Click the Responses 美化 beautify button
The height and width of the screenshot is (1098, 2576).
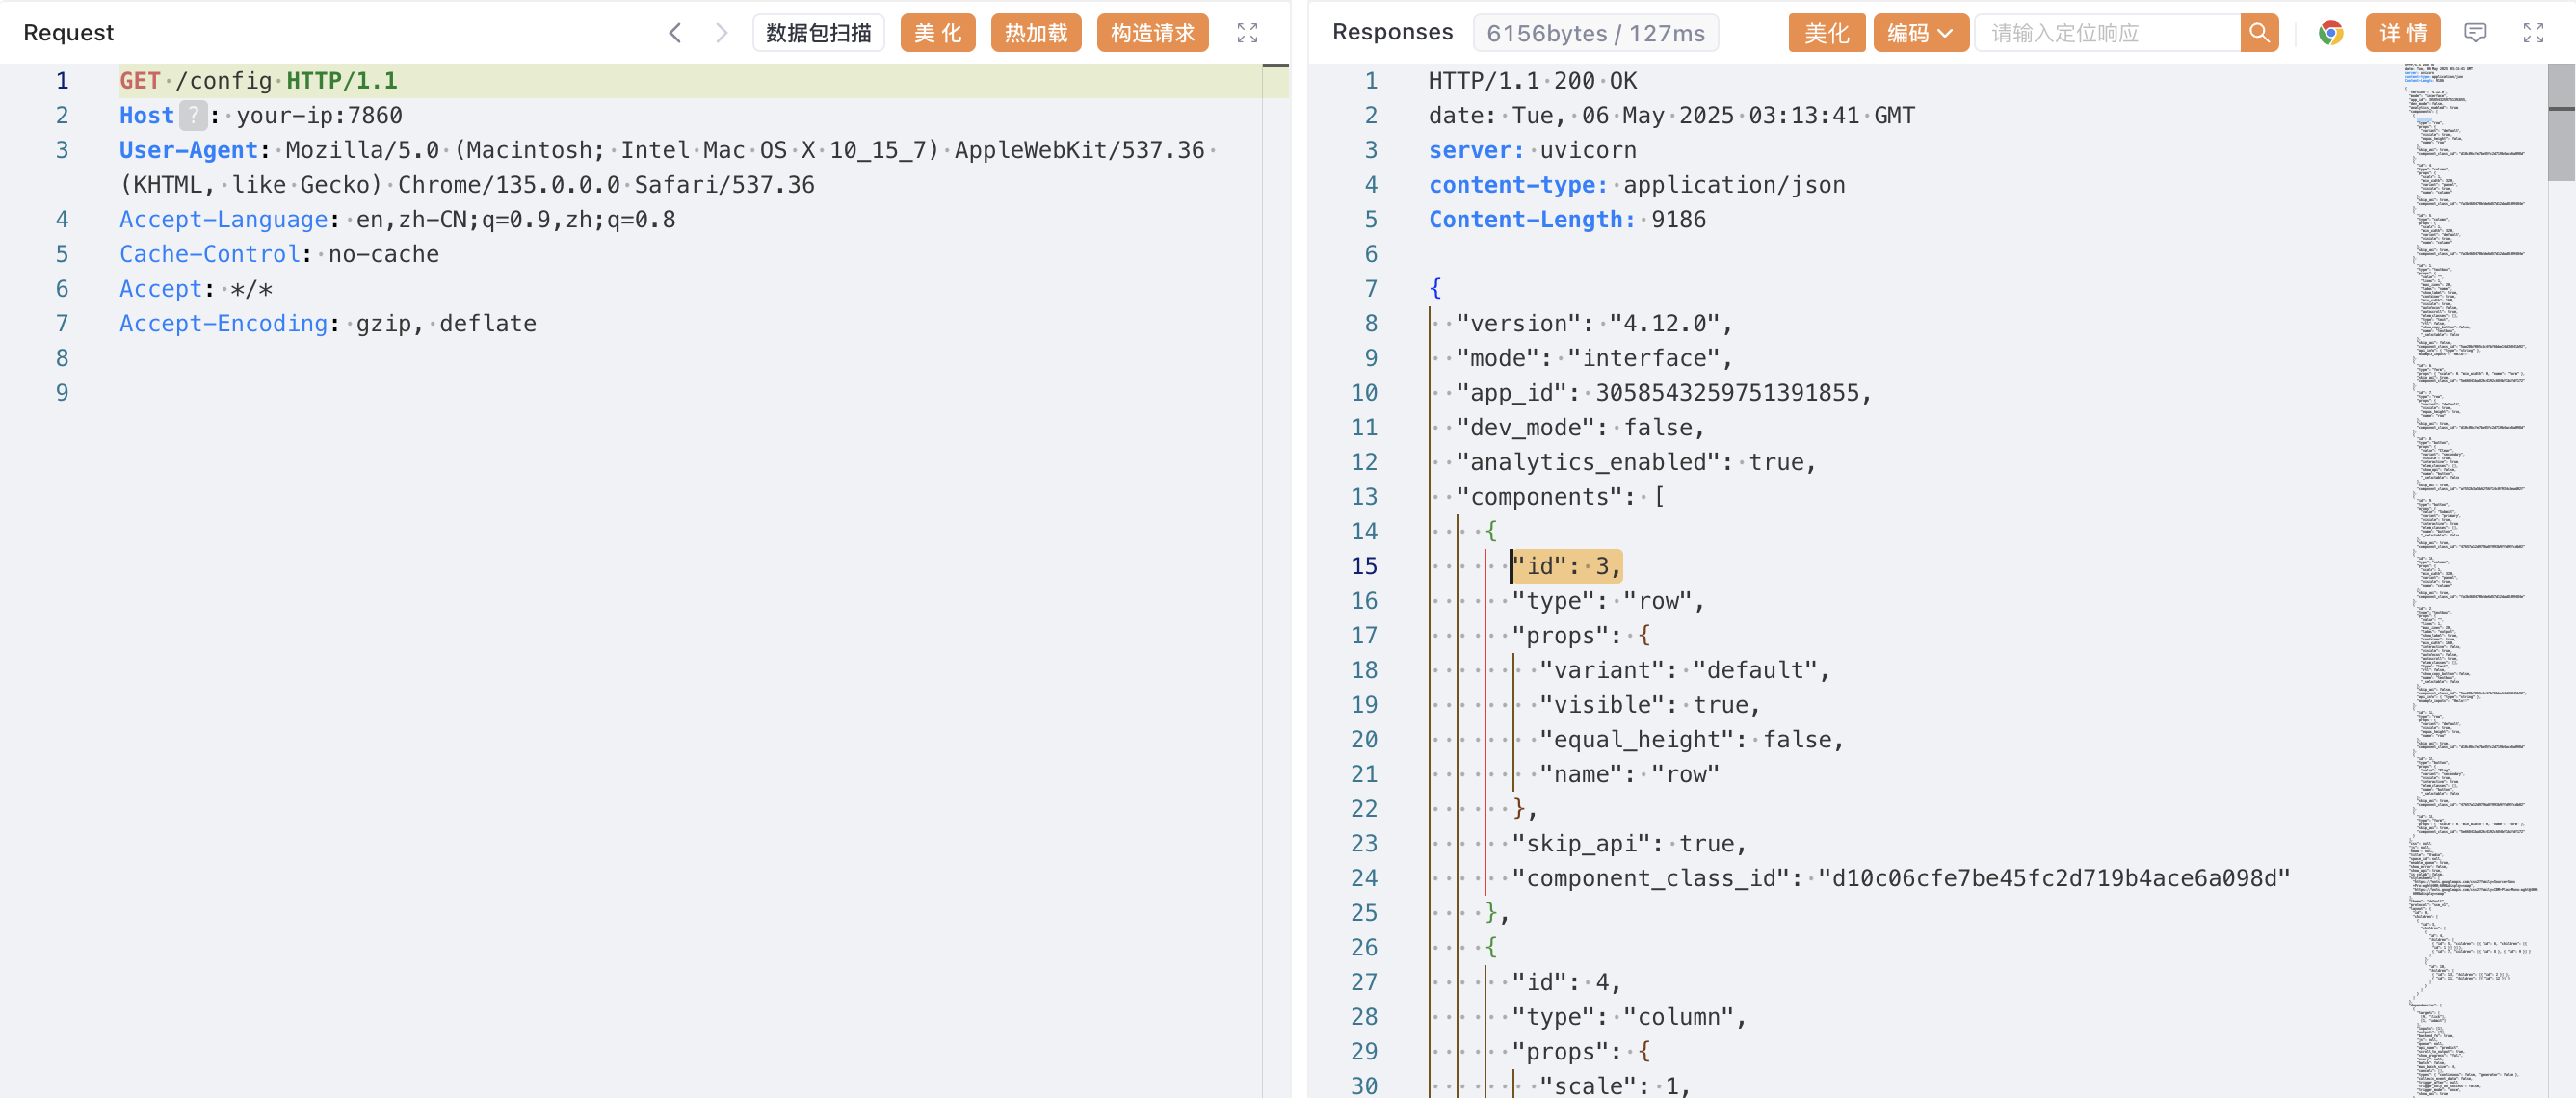pos(1825,33)
